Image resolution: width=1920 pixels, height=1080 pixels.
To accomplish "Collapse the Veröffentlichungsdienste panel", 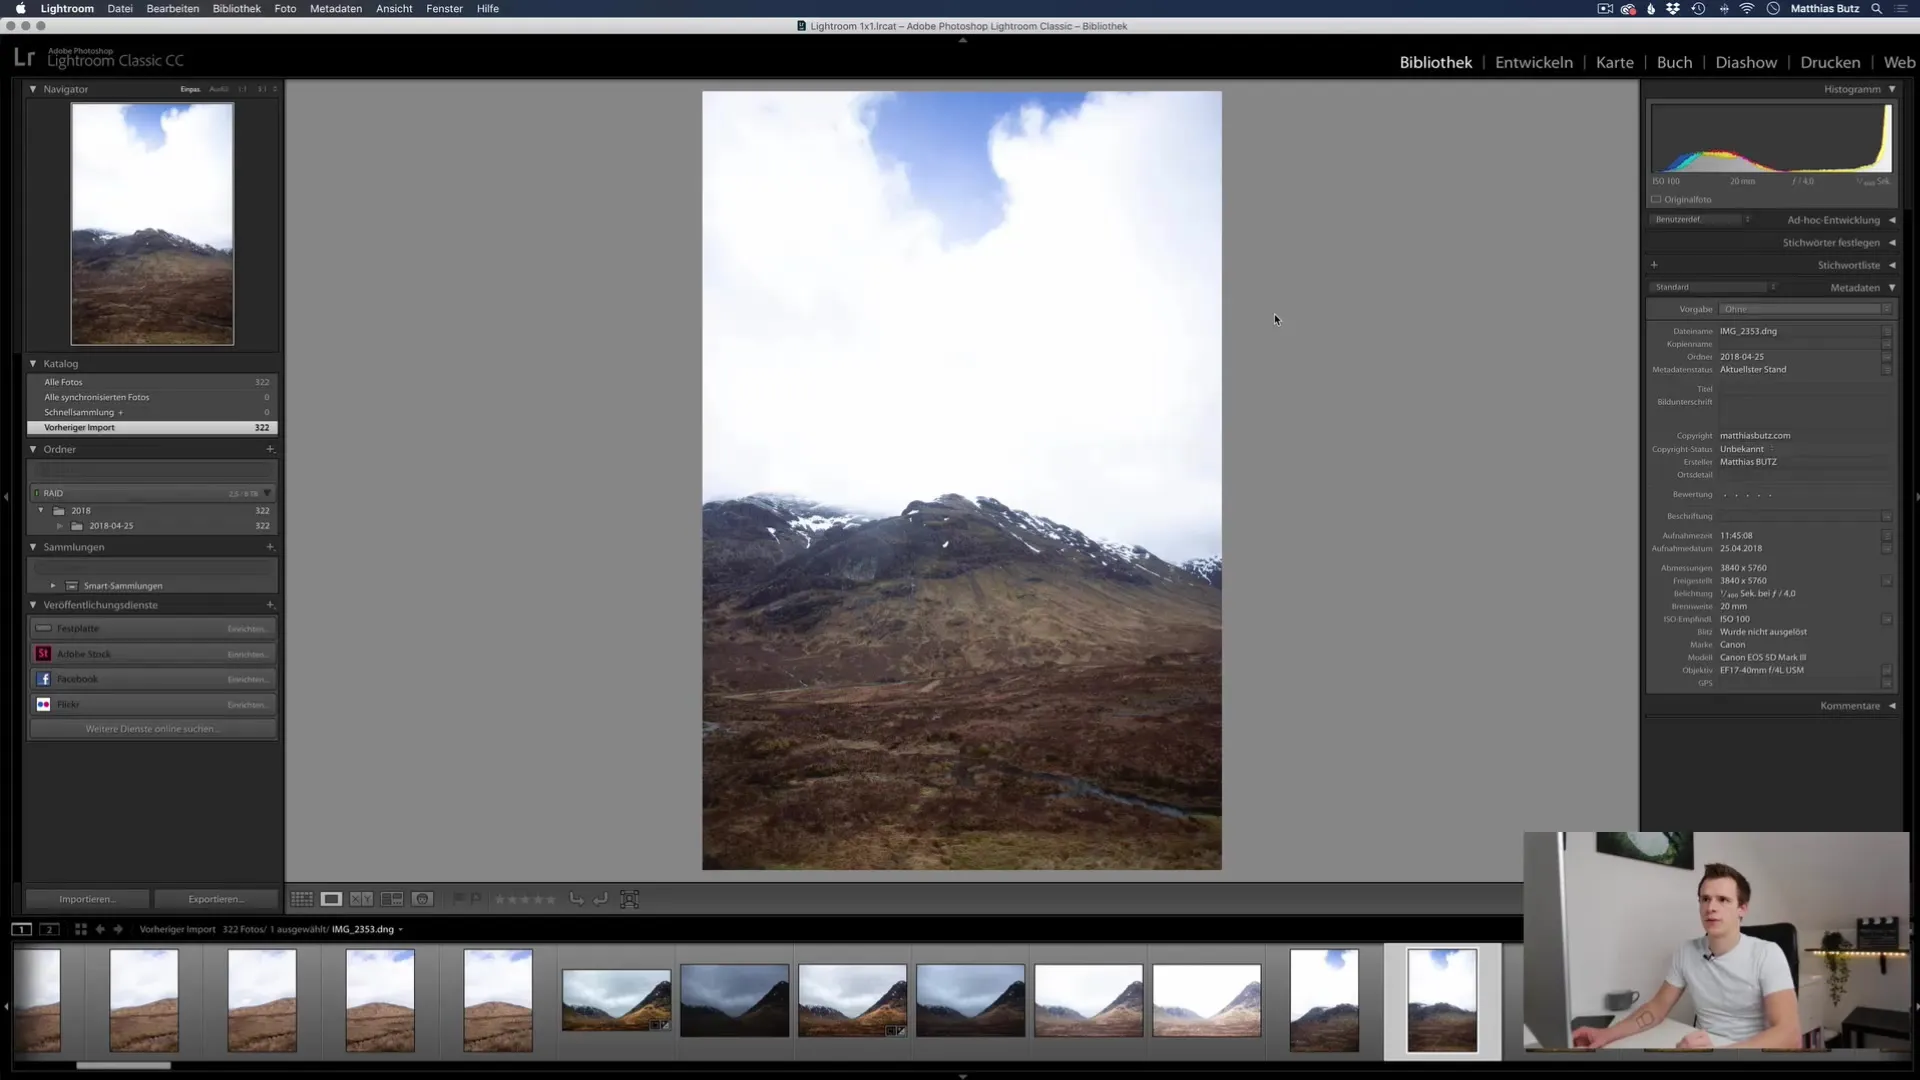I will tap(33, 605).
